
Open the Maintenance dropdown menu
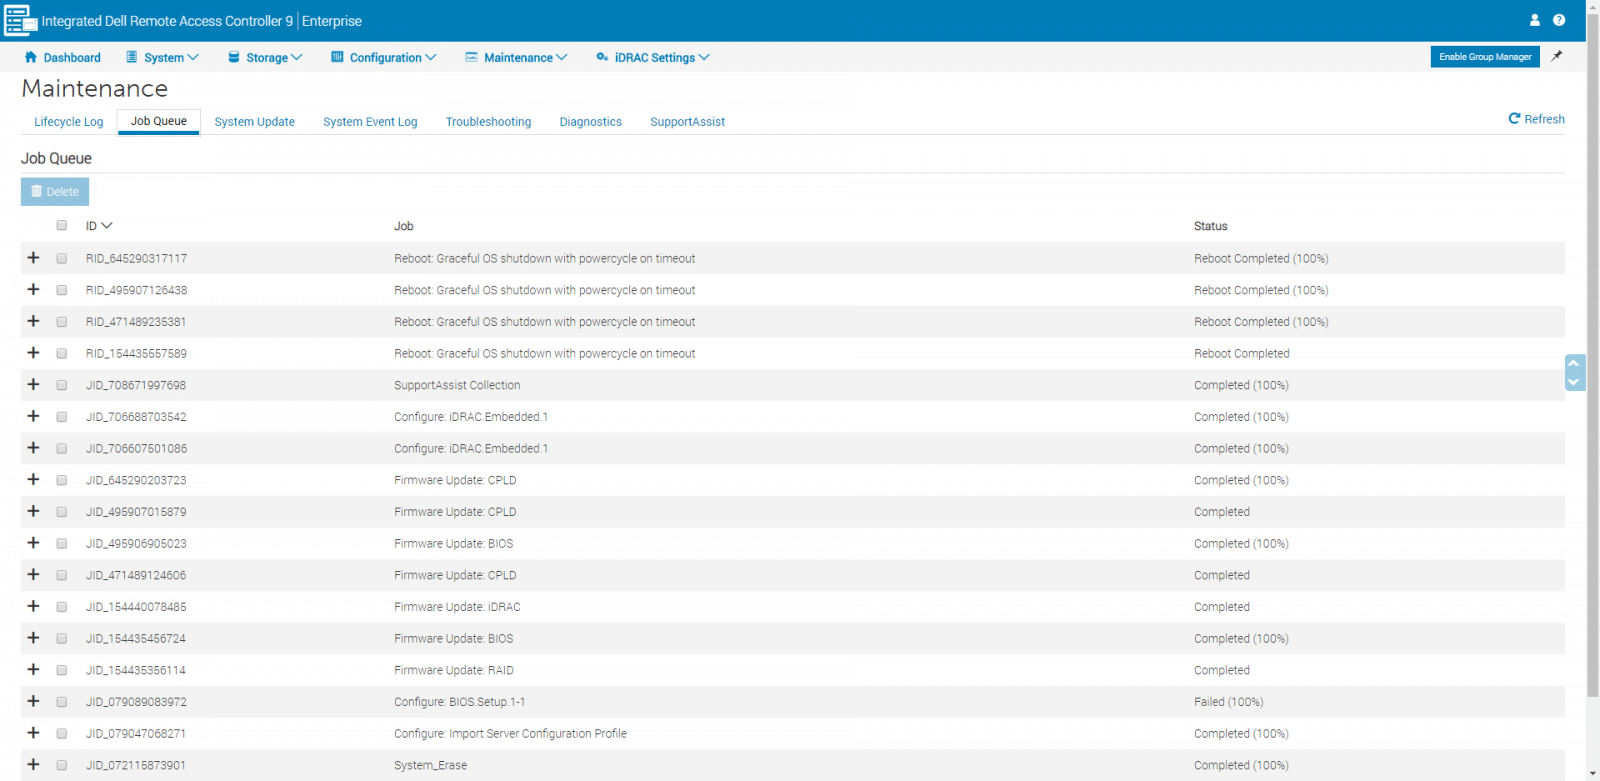(x=516, y=57)
